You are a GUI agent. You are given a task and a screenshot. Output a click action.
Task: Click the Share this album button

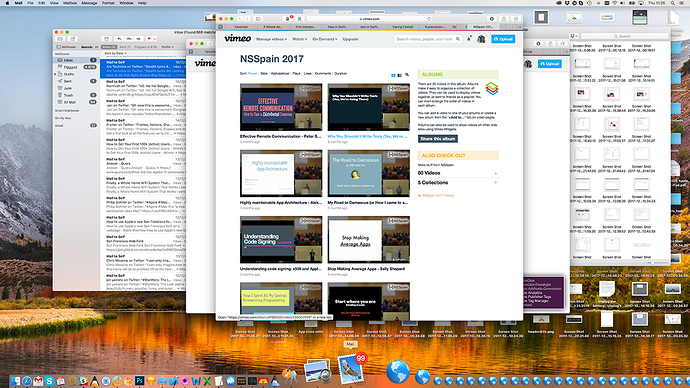(438, 139)
